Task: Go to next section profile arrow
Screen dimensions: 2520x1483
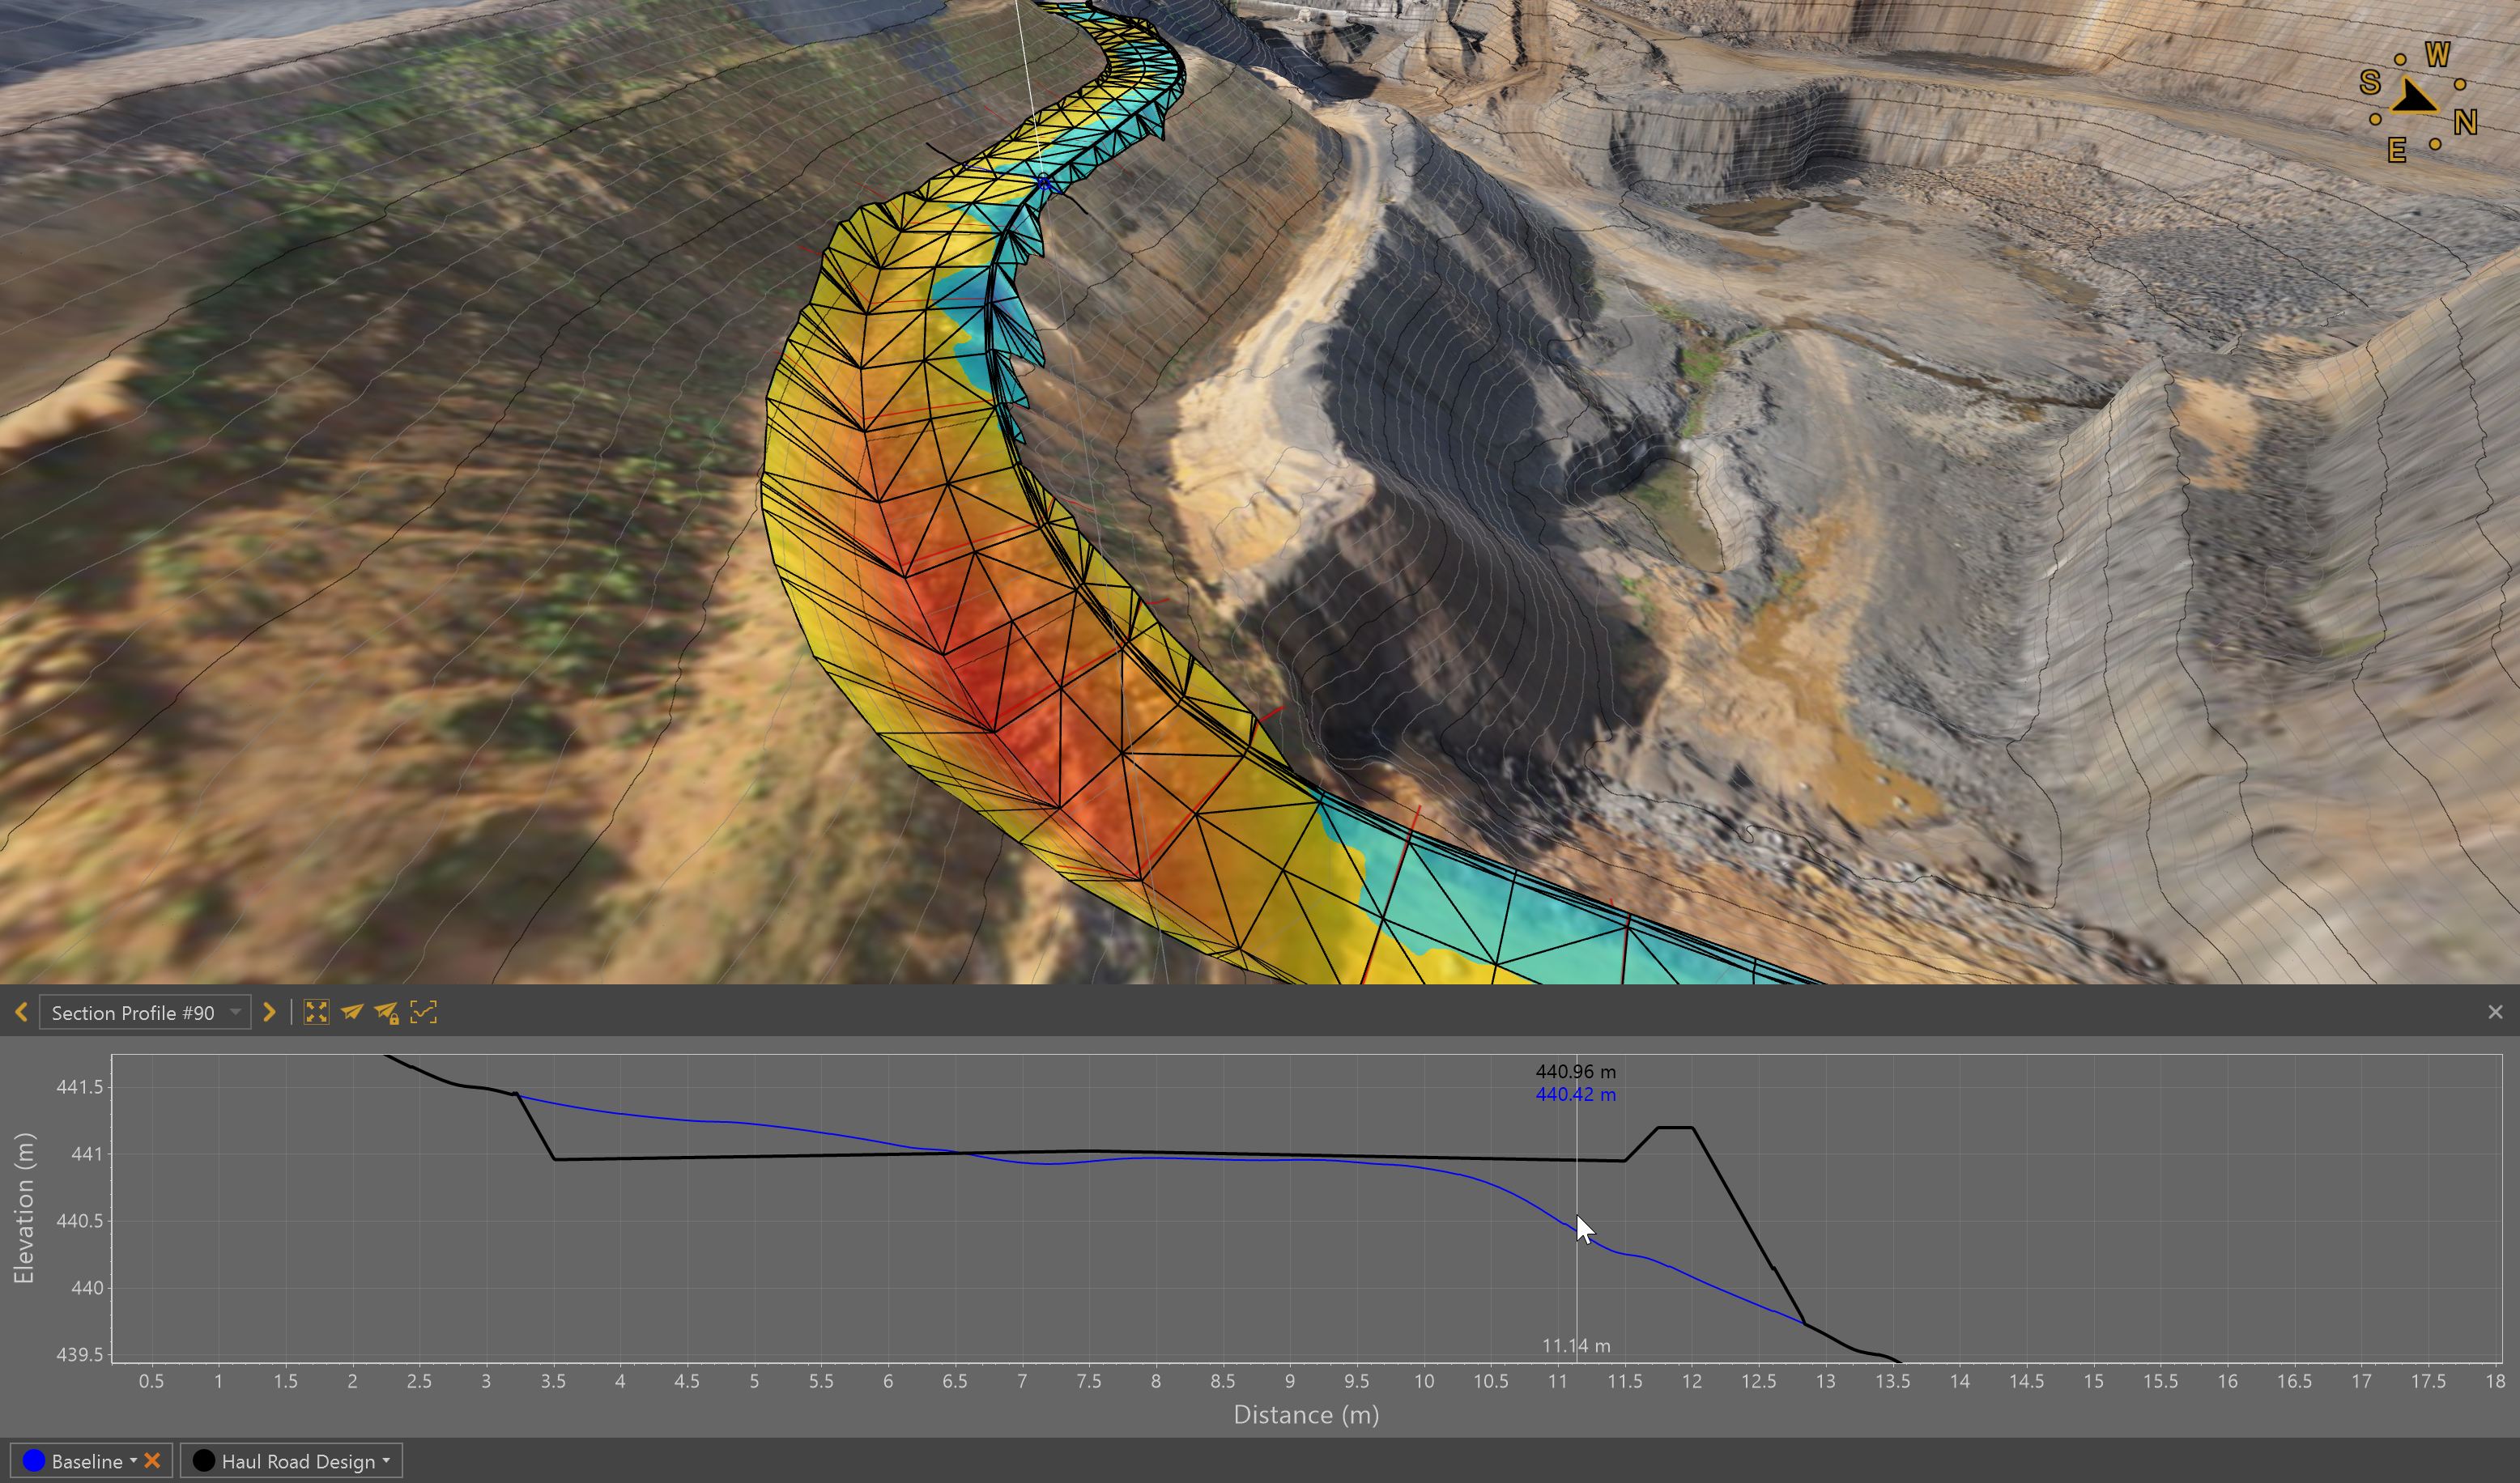Action: [x=268, y=1012]
